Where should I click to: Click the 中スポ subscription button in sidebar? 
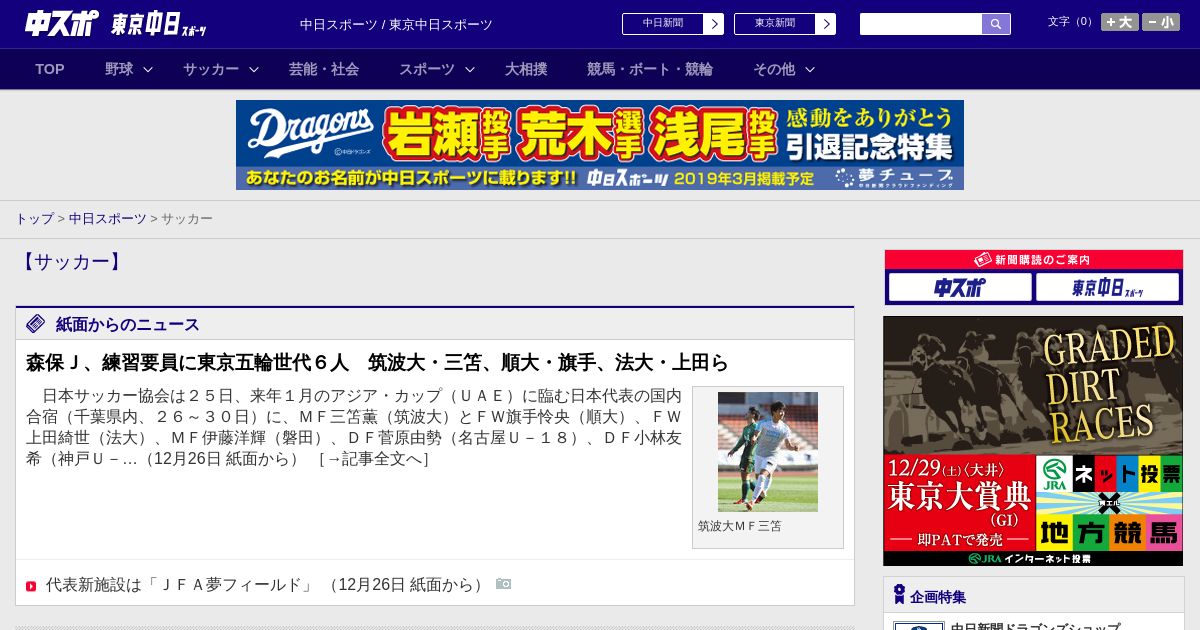pyautogui.click(x=960, y=288)
